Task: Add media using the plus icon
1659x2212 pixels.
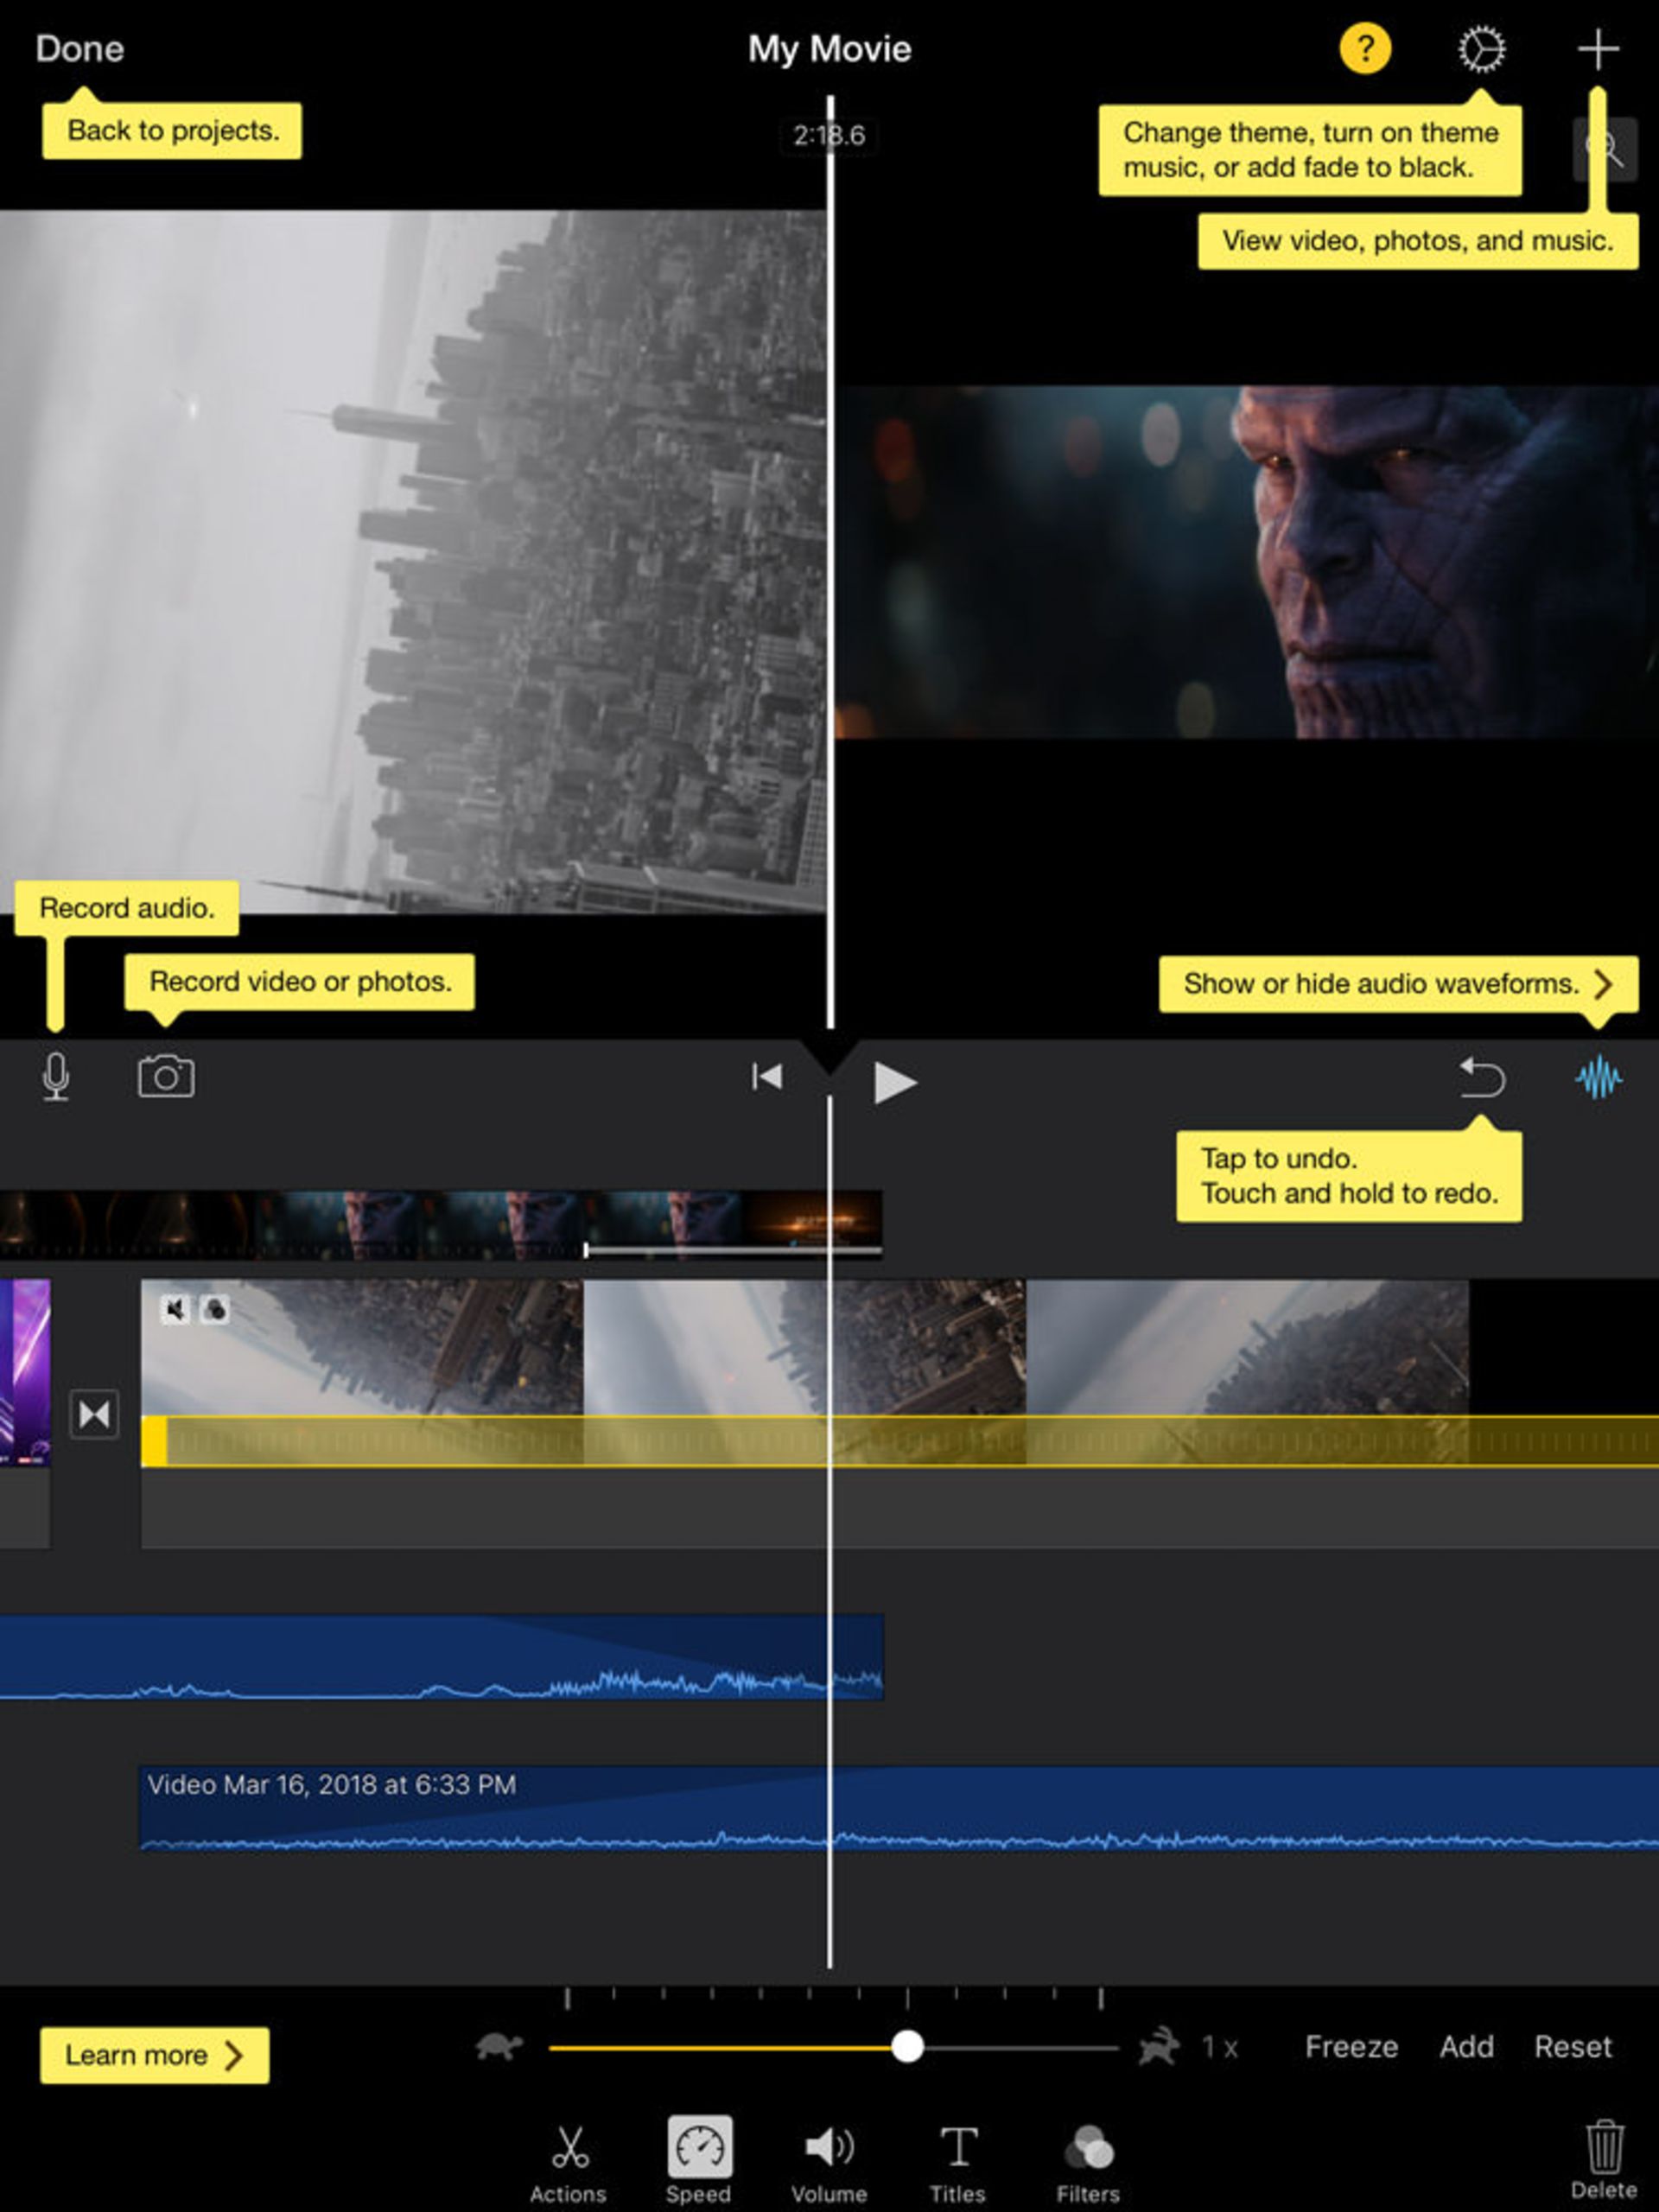Action: [x=1597, y=47]
